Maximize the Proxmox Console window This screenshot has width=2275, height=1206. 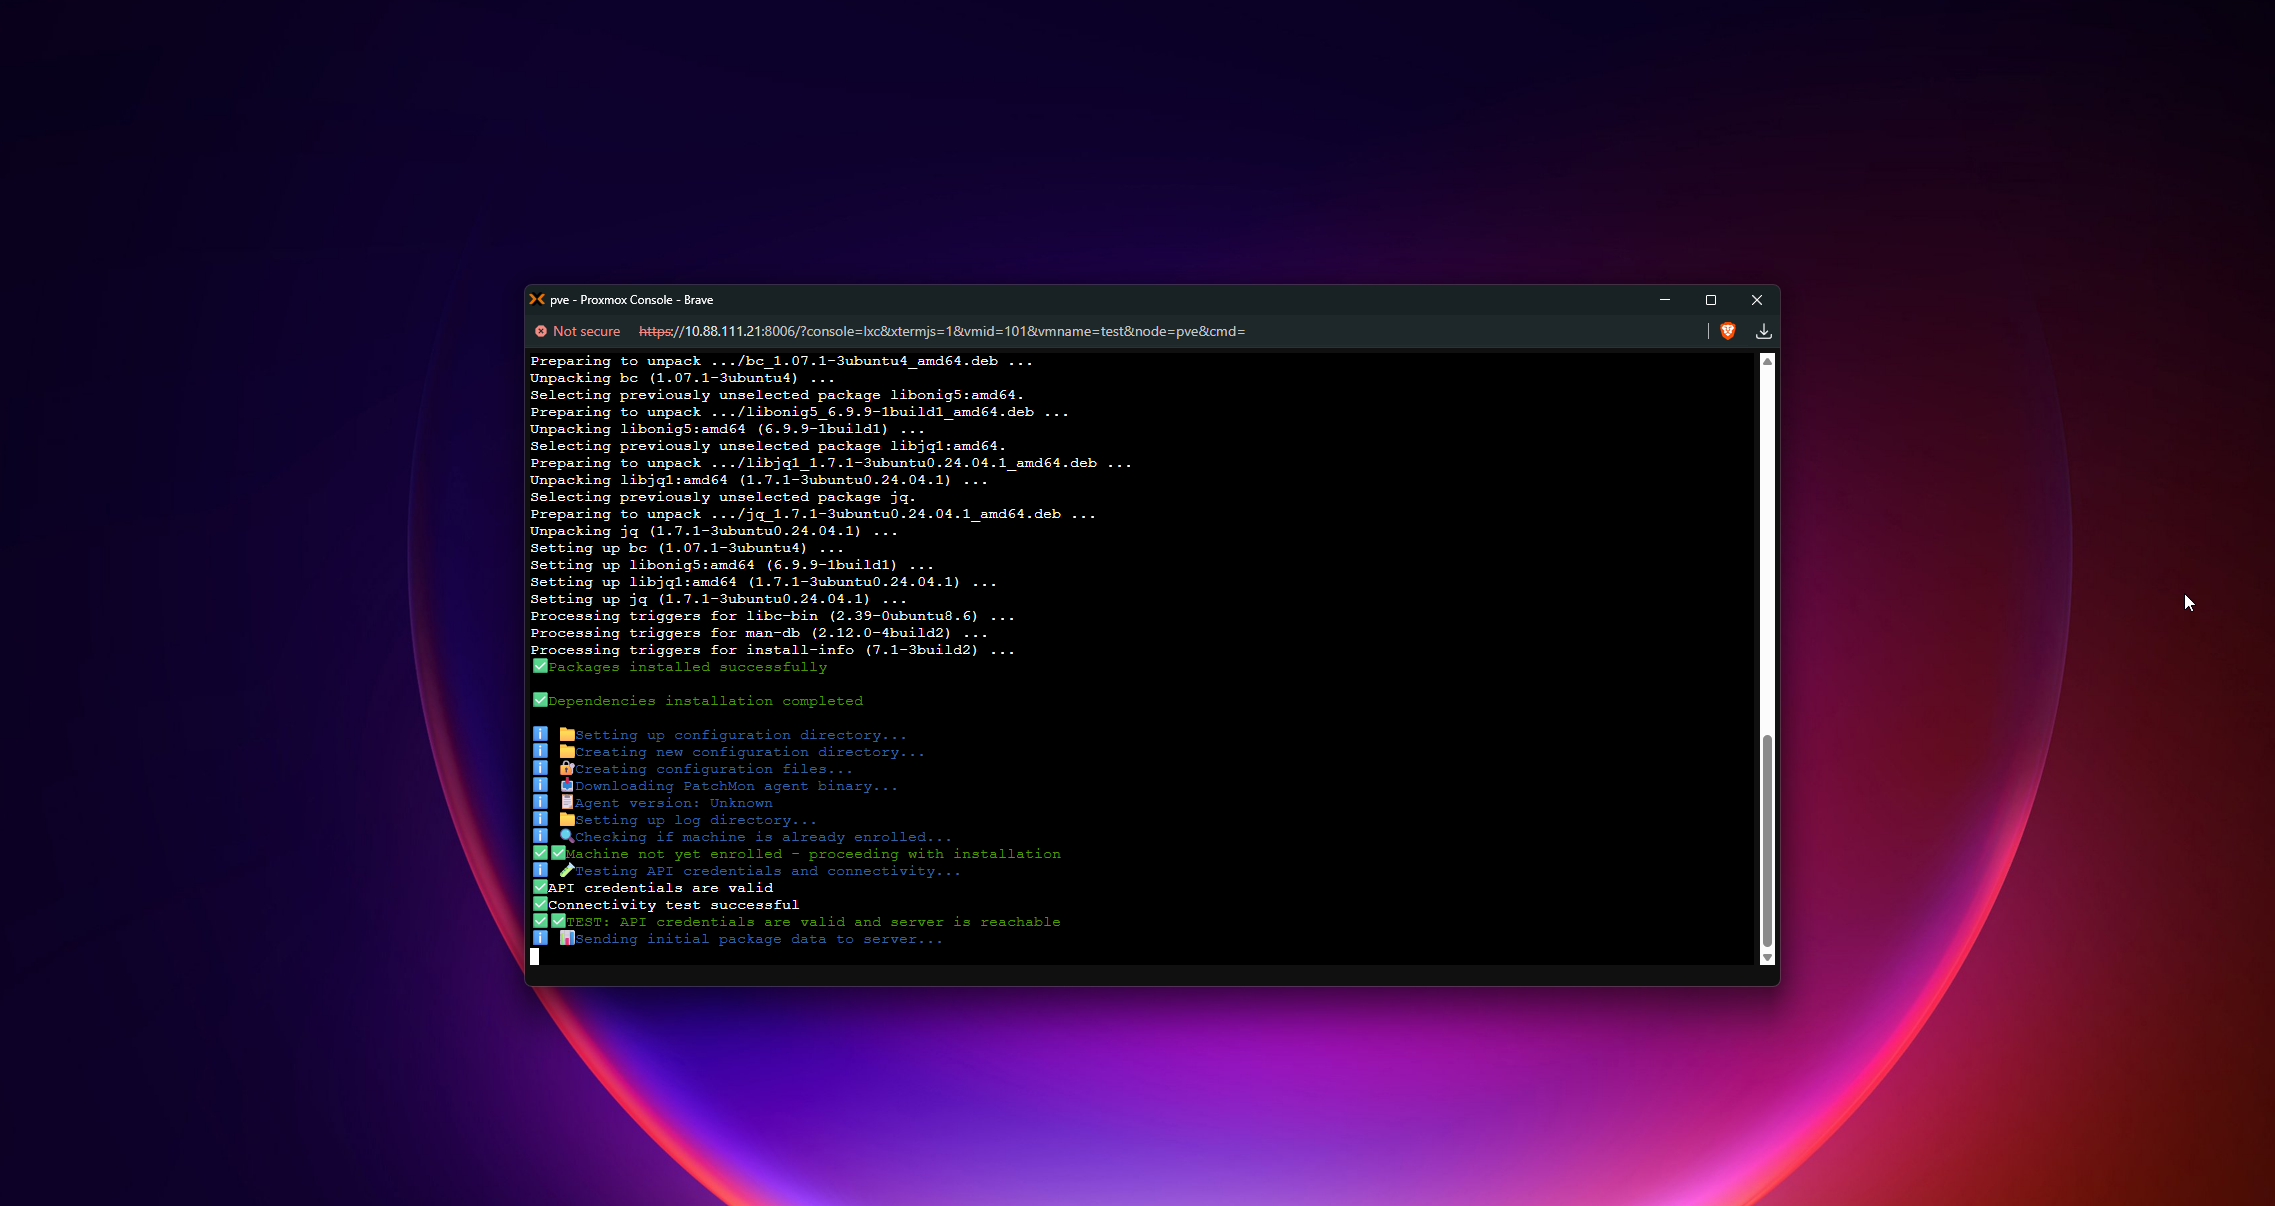click(x=1711, y=299)
